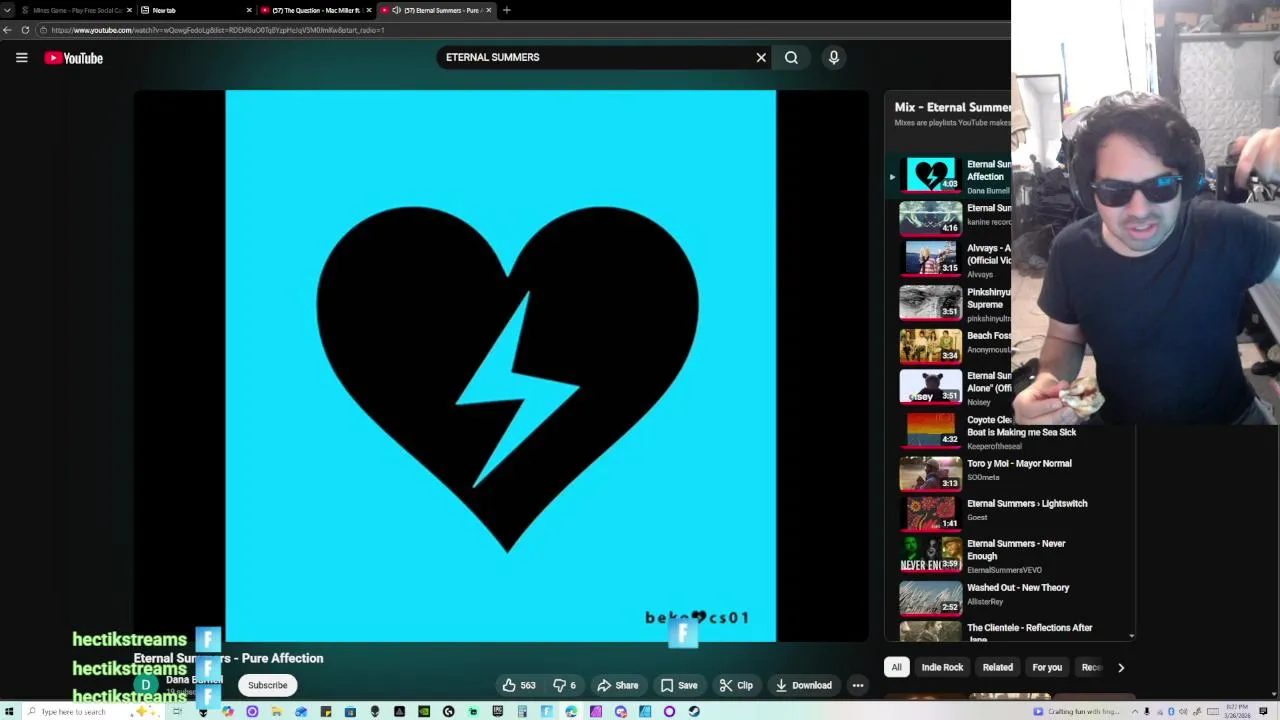Open the Windows Start menu
The width and height of the screenshot is (1280, 720).
9,712
